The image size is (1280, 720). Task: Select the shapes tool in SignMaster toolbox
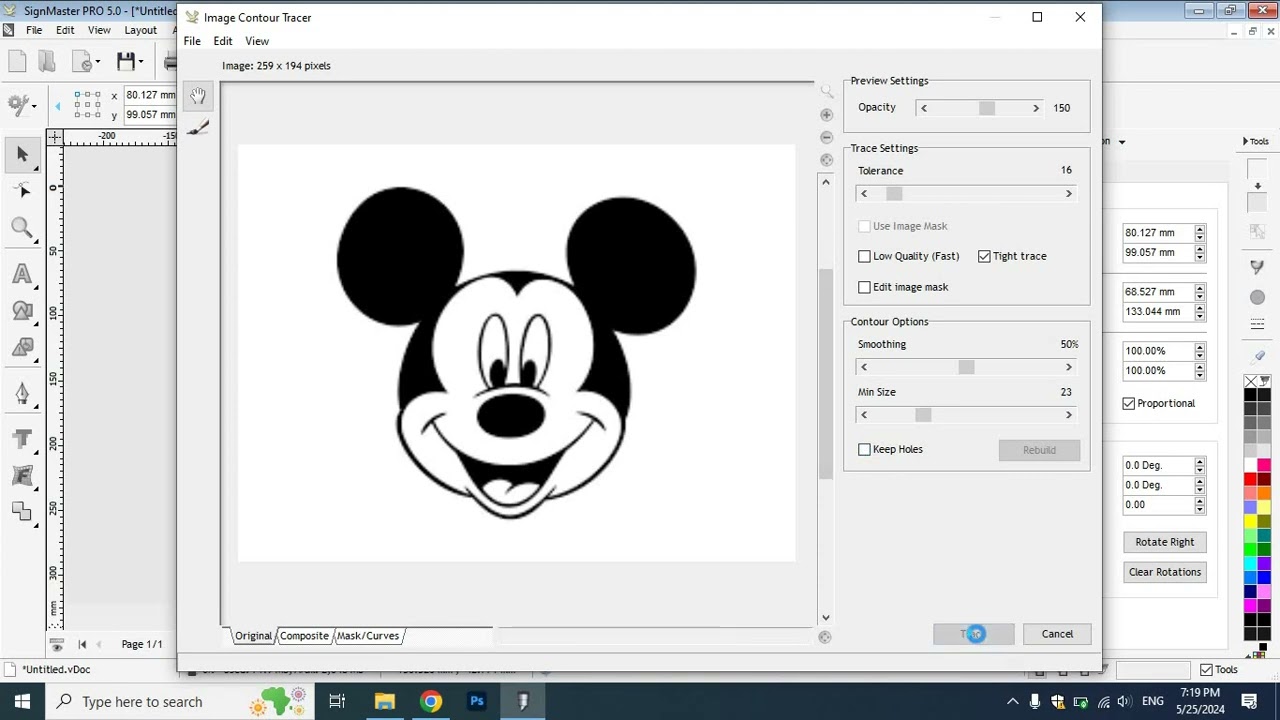coord(22,311)
